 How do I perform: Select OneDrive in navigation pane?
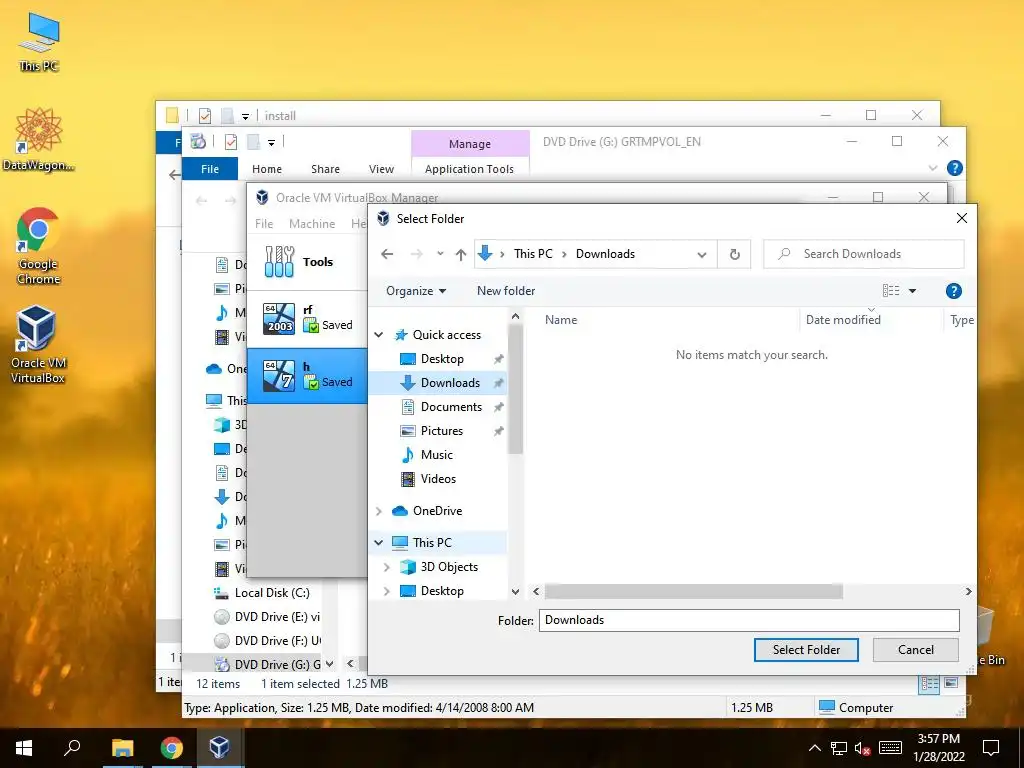pyautogui.click(x=437, y=511)
